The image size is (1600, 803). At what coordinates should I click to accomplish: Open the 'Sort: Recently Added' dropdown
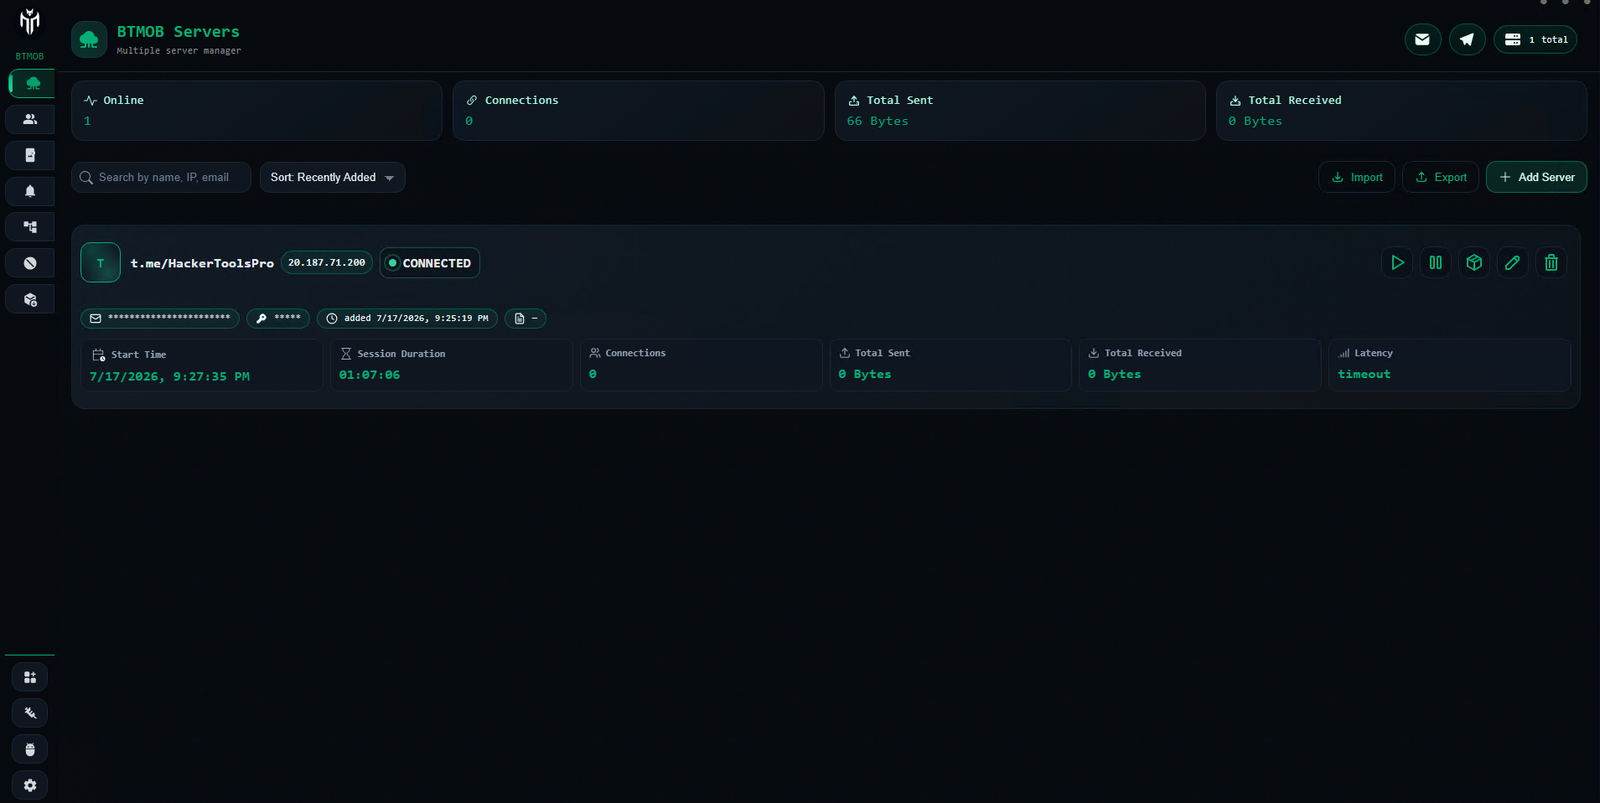pyautogui.click(x=332, y=177)
